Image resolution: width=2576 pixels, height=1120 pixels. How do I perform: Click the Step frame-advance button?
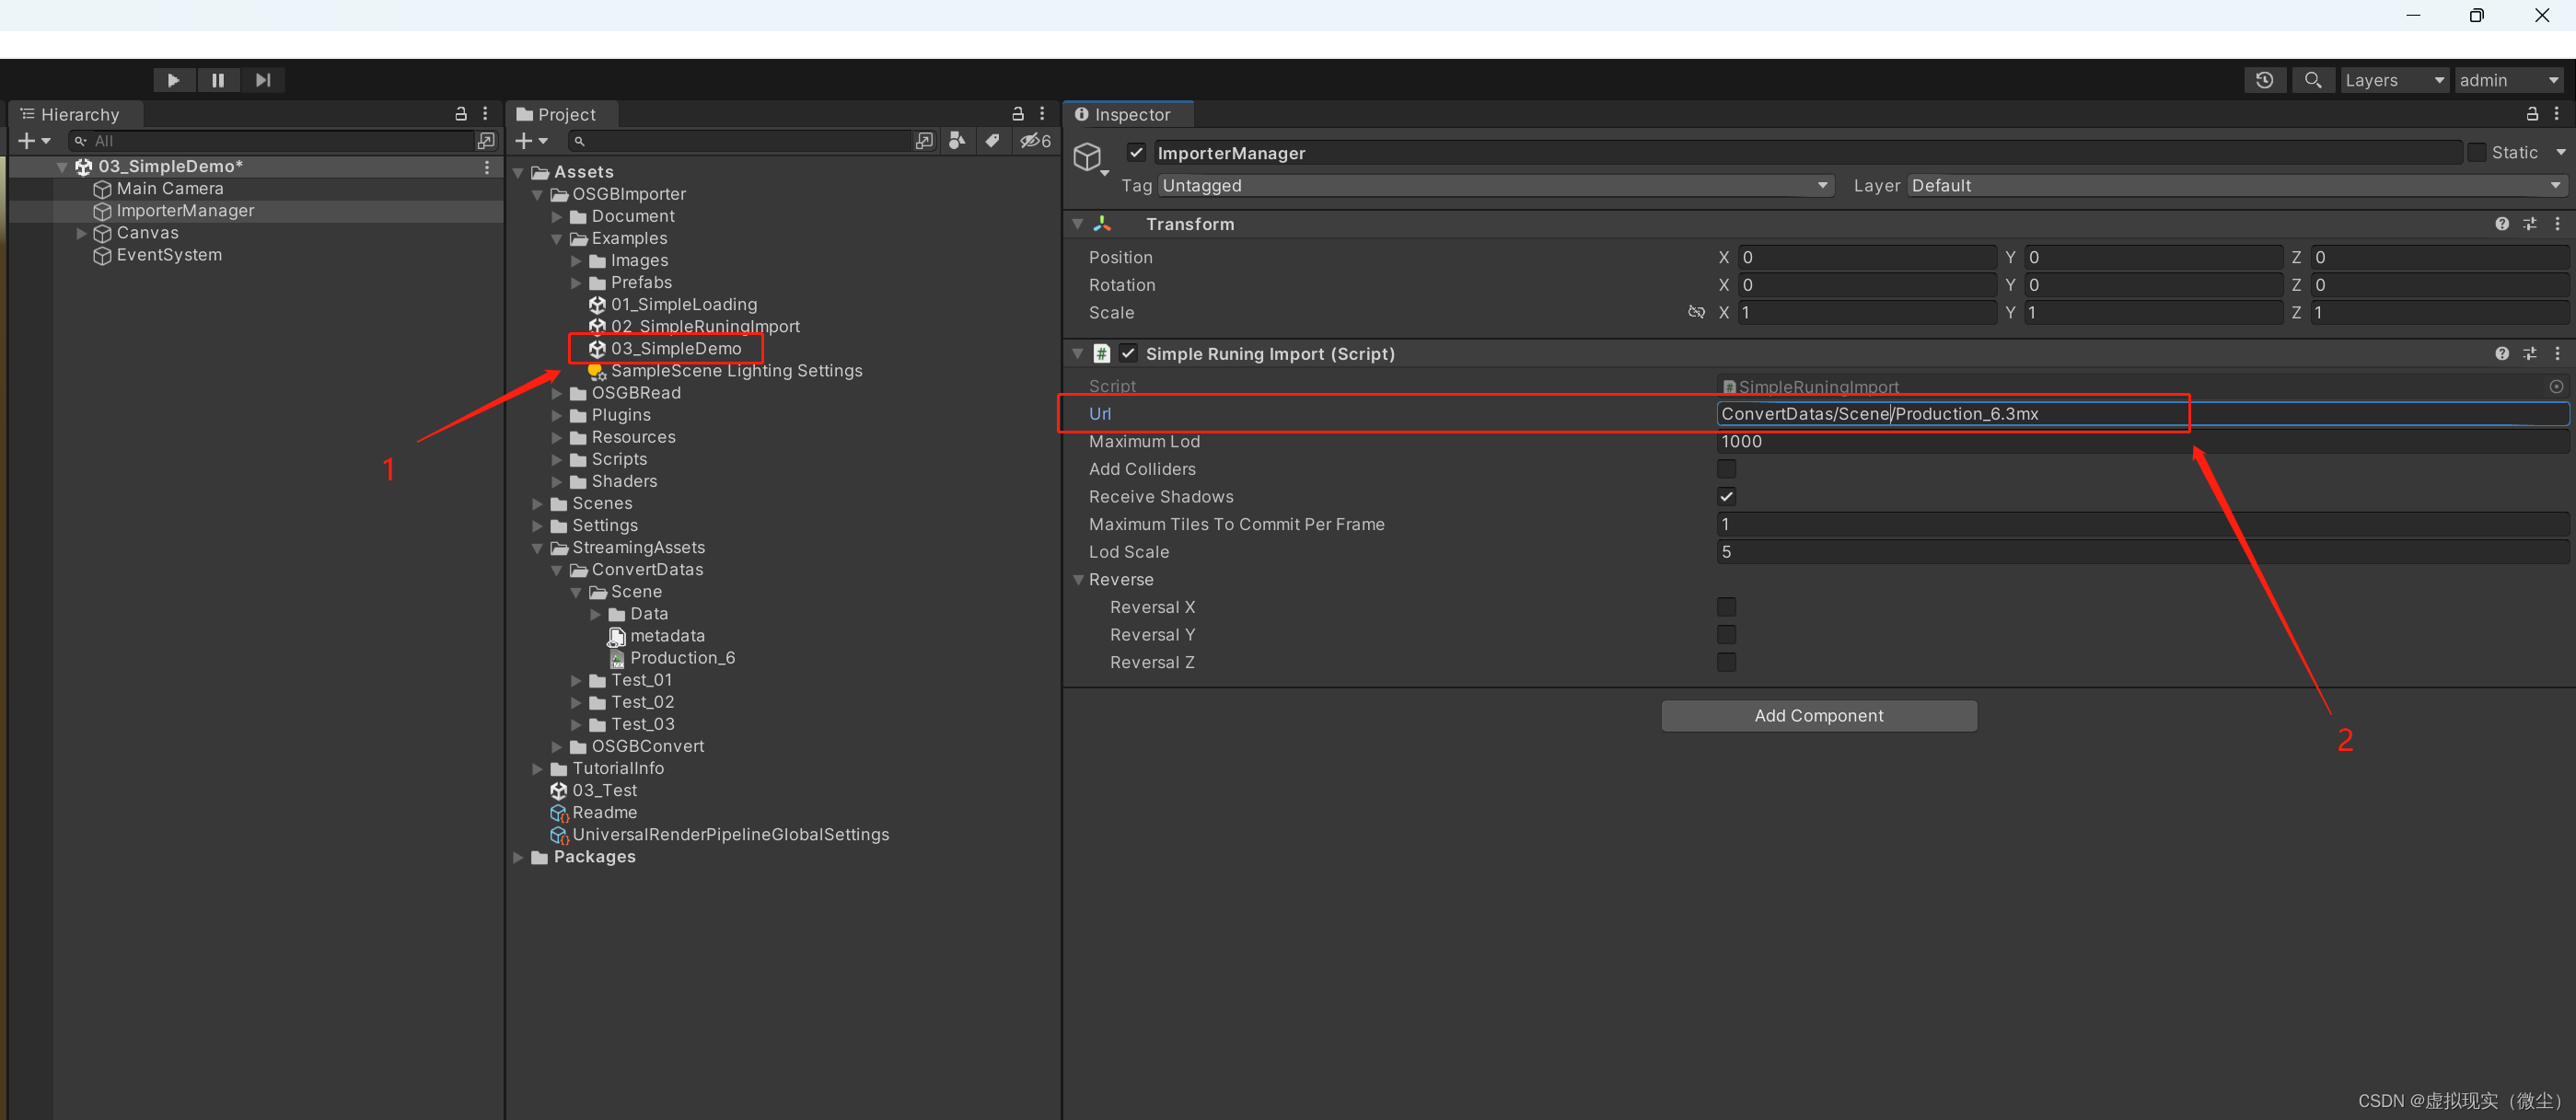click(263, 80)
